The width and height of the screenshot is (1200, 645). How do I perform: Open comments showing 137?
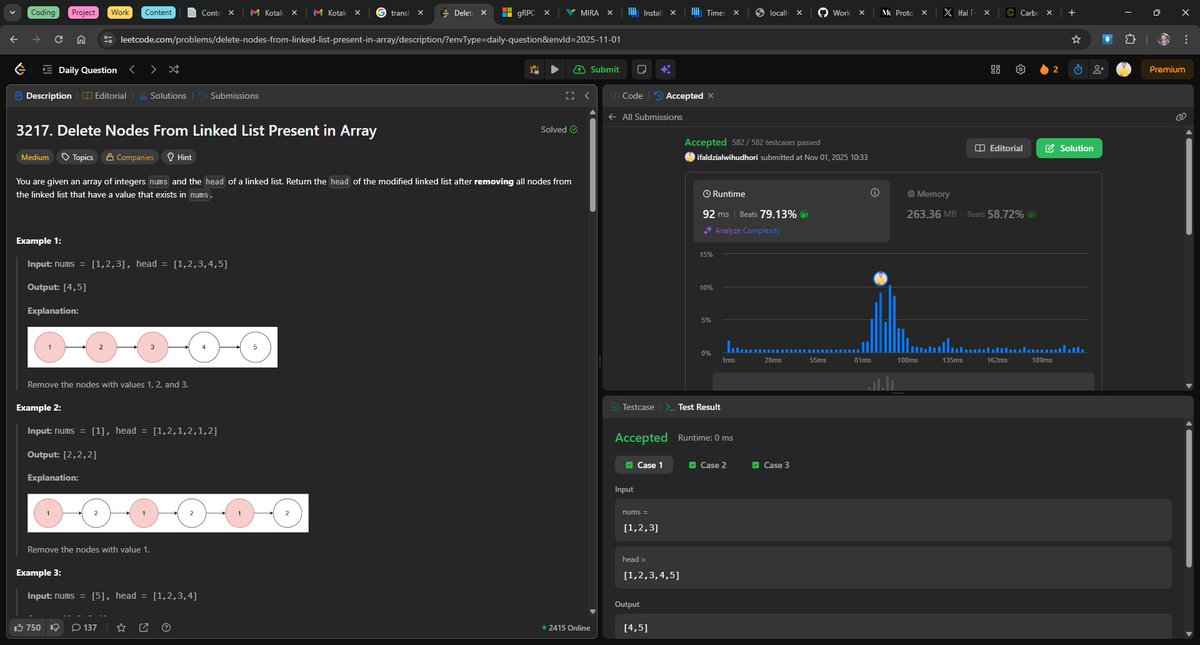(x=84, y=628)
